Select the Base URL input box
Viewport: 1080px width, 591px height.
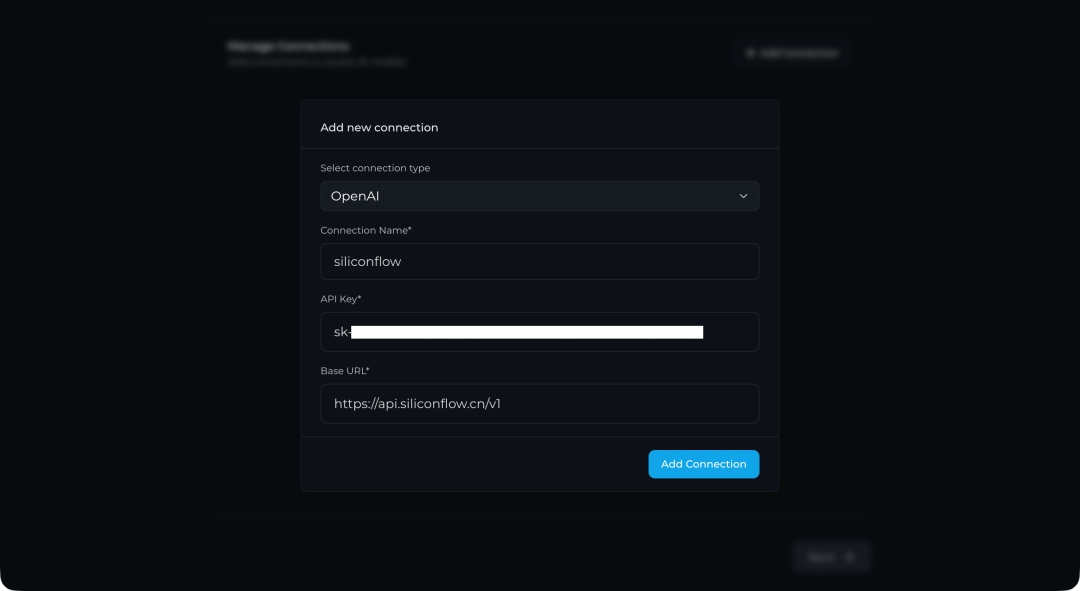[x=539, y=404]
